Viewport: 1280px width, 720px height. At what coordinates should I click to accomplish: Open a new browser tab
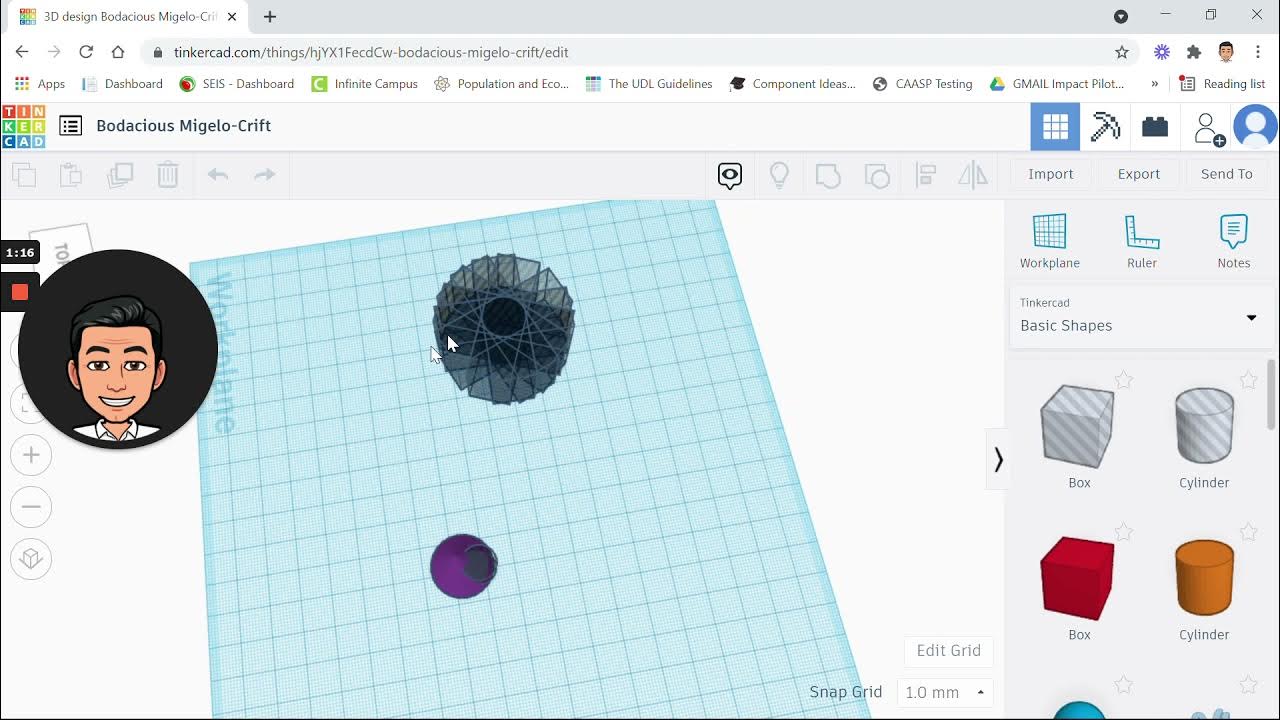tap(270, 16)
